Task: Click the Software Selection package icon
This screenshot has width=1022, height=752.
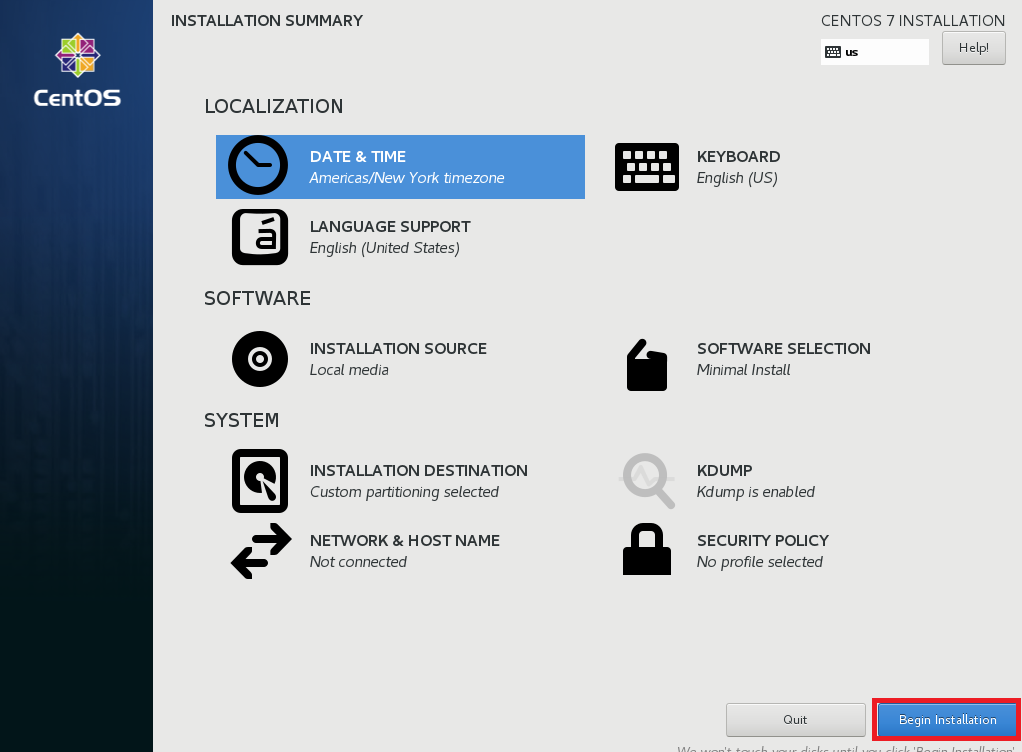Action: pyautogui.click(x=646, y=363)
